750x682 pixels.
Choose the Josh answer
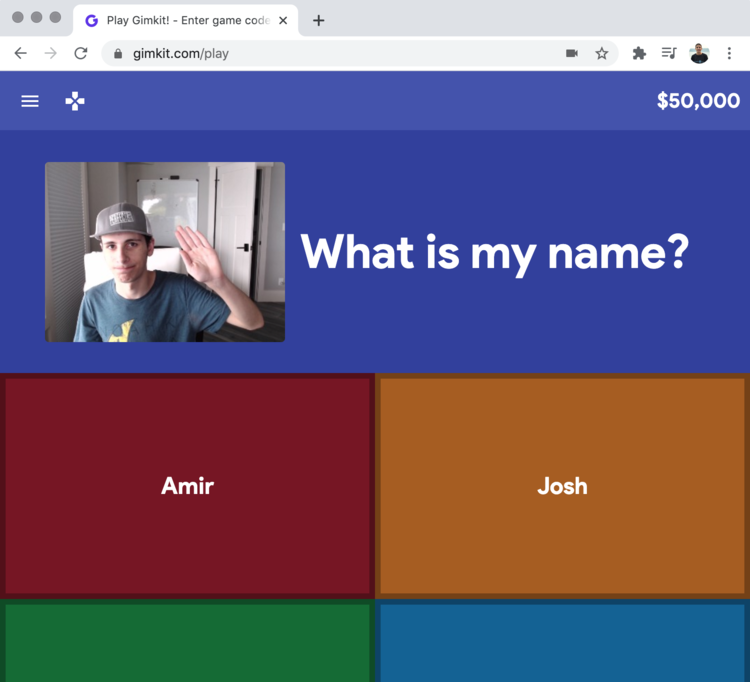click(x=562, y=486)
